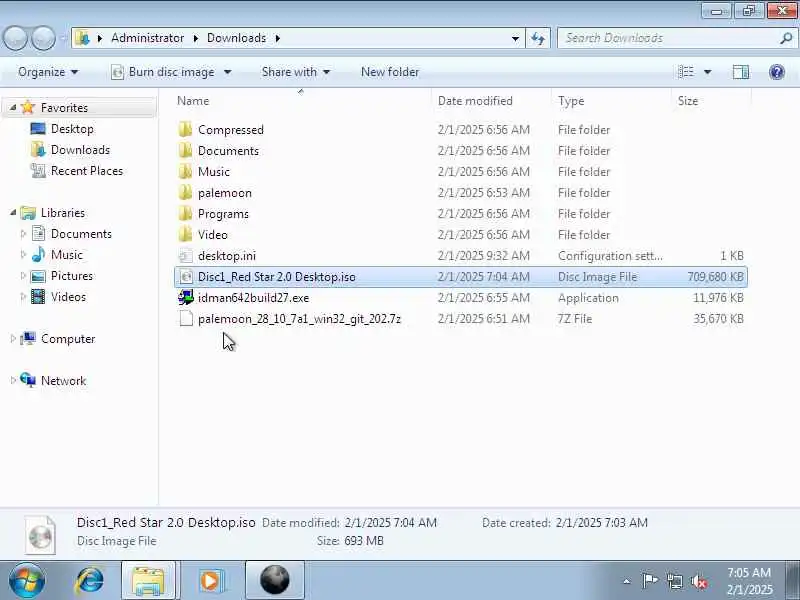Click the taskbar clock showing 7:05 AM
Screen dimensions: 800x600
click(749, 581)
